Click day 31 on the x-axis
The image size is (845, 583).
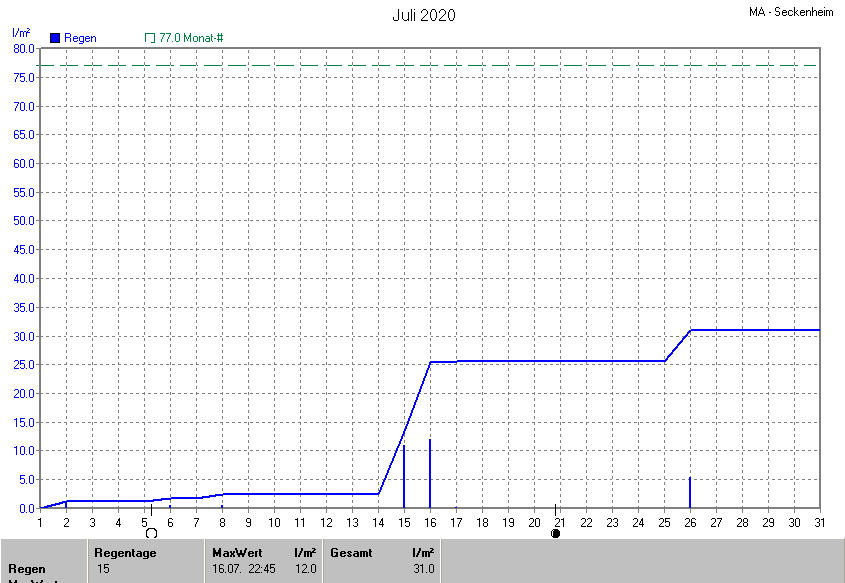point(820,522)
